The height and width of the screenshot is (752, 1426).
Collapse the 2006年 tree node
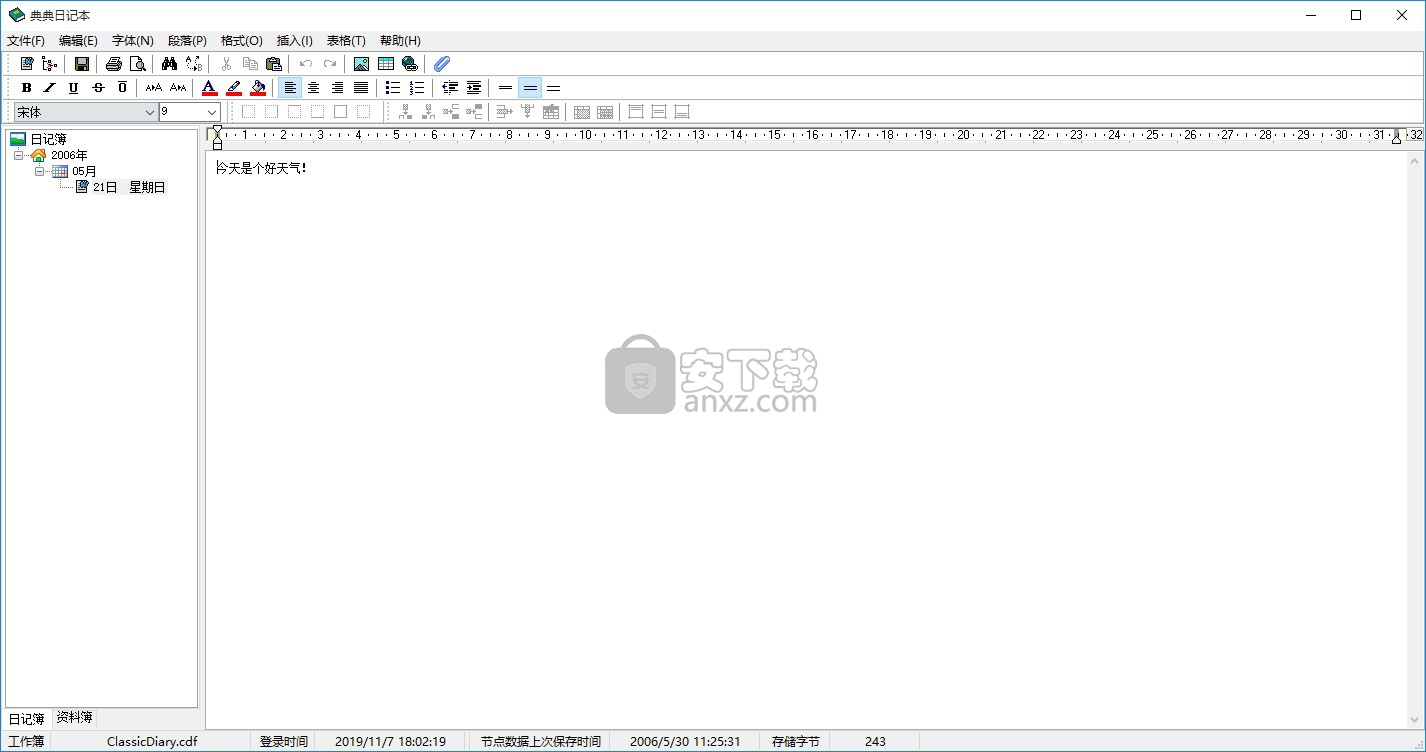coord(18,155)
